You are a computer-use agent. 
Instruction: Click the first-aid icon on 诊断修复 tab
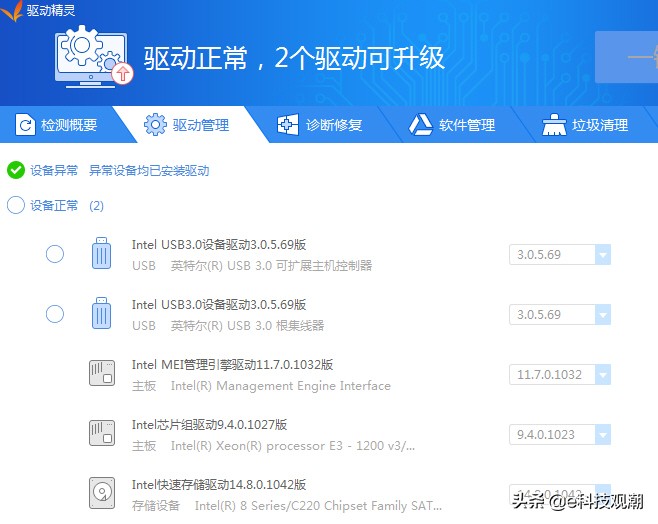click(x=288, y=125)
